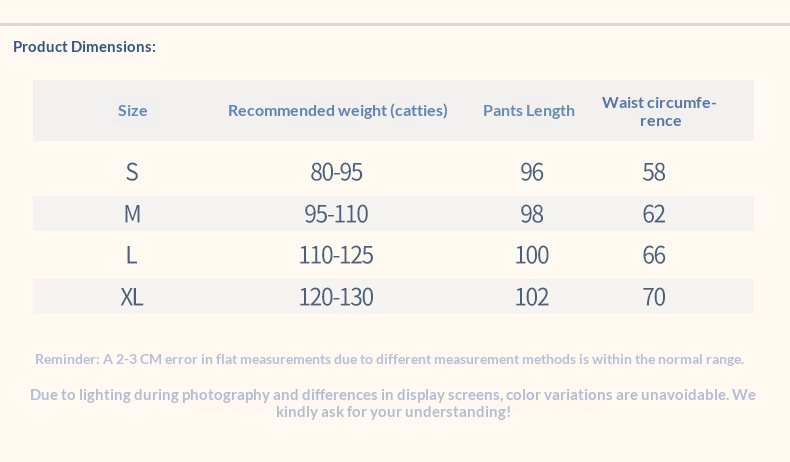Click the 120-130 weight value
The height and width of the screenshot is (462, 790).
click(x=336, y=297)
